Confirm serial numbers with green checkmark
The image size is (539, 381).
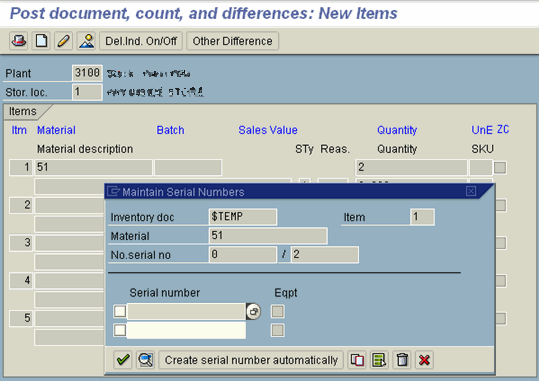click(x=123, y=360)
